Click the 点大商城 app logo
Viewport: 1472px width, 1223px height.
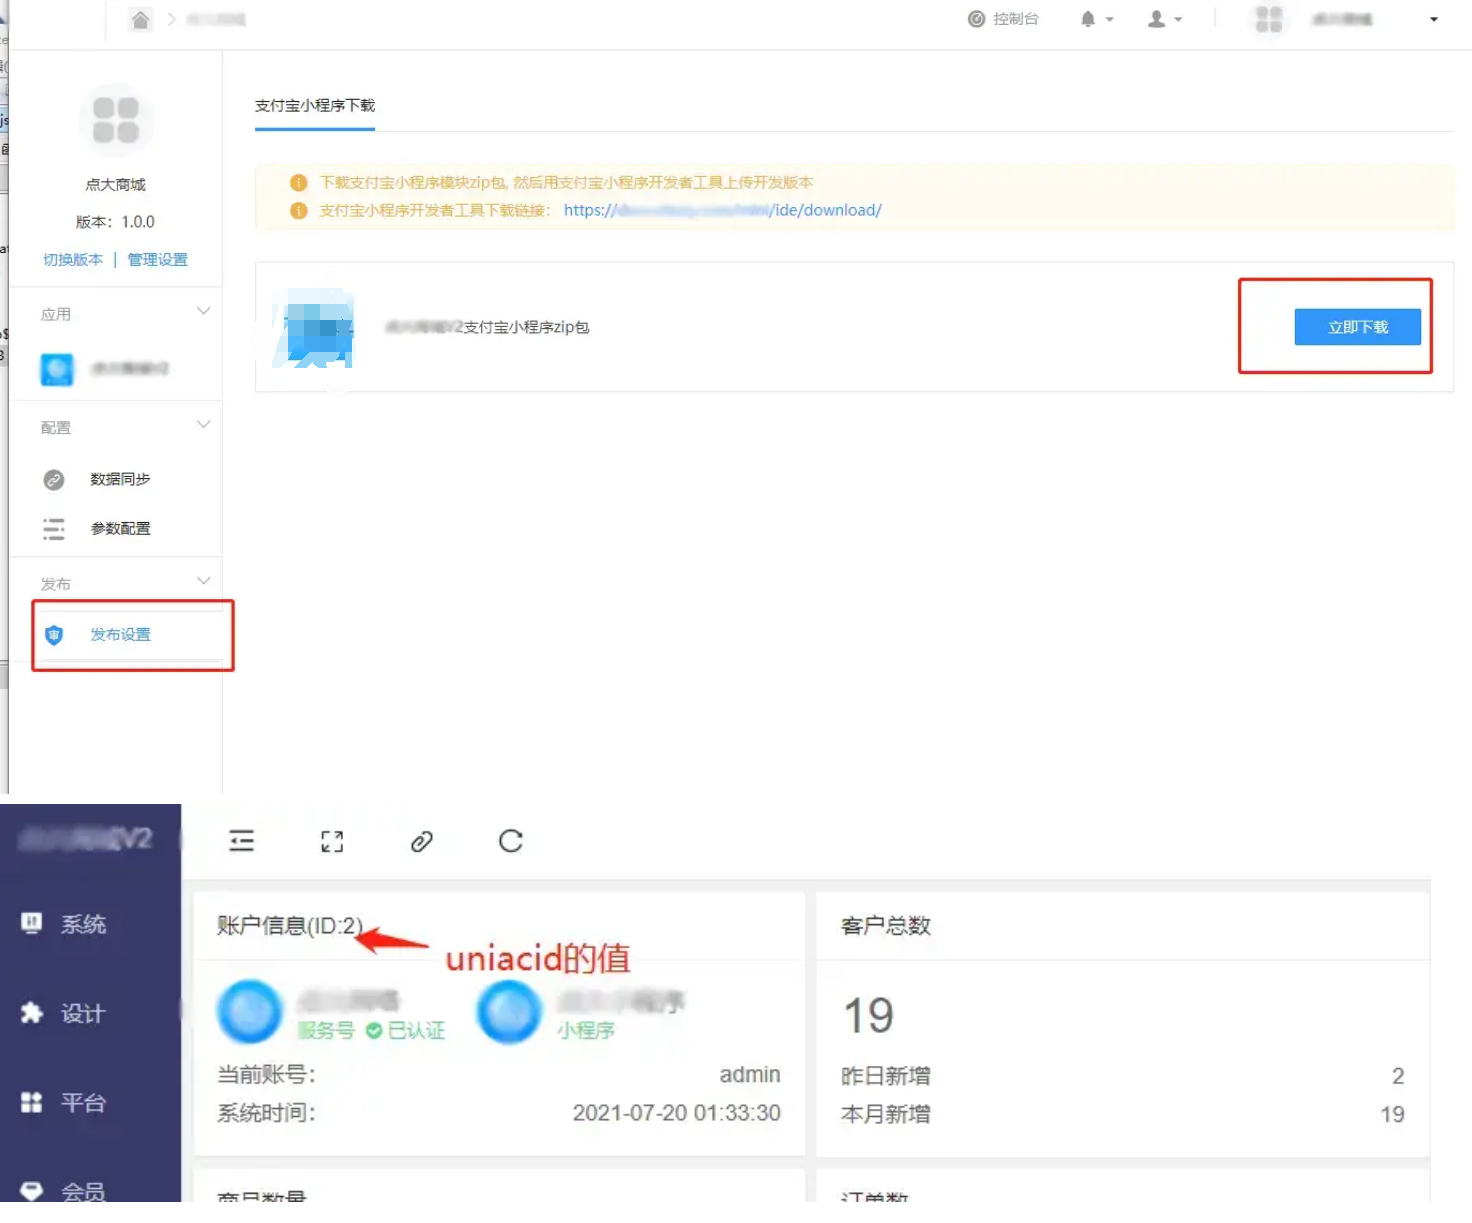point(116,120)
